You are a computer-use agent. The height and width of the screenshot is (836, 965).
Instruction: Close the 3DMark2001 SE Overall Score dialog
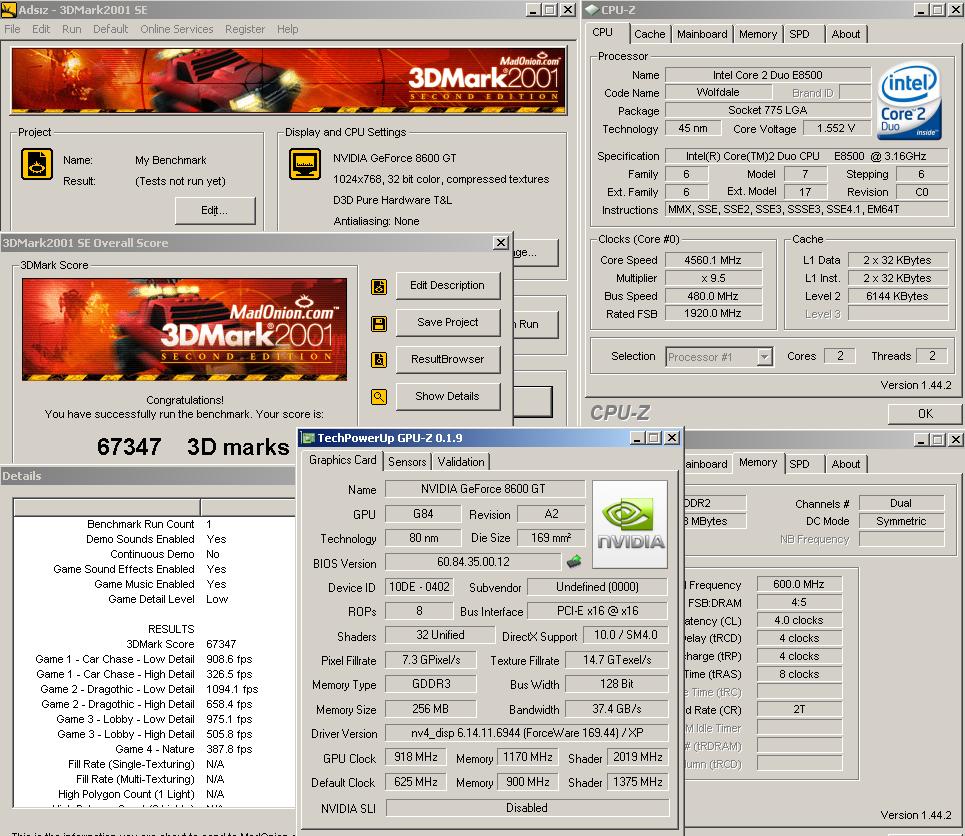click(501, 243)
